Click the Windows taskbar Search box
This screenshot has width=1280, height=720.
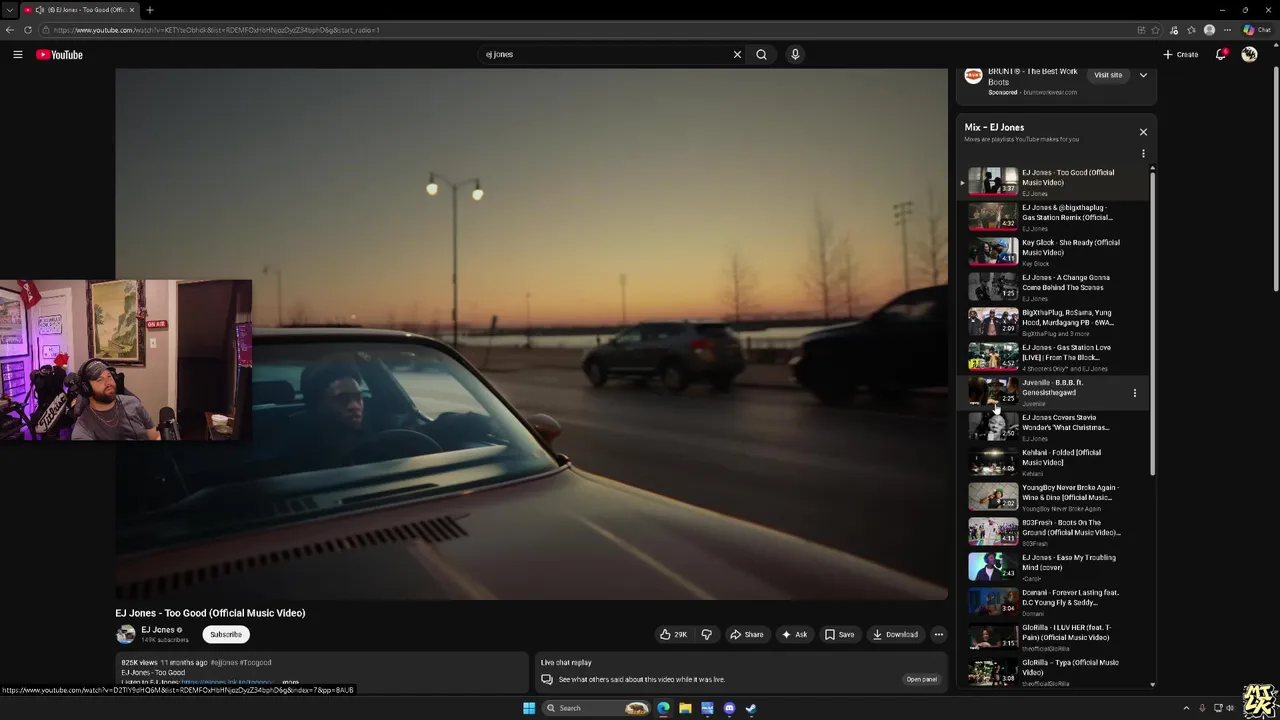tap(596, 708)
